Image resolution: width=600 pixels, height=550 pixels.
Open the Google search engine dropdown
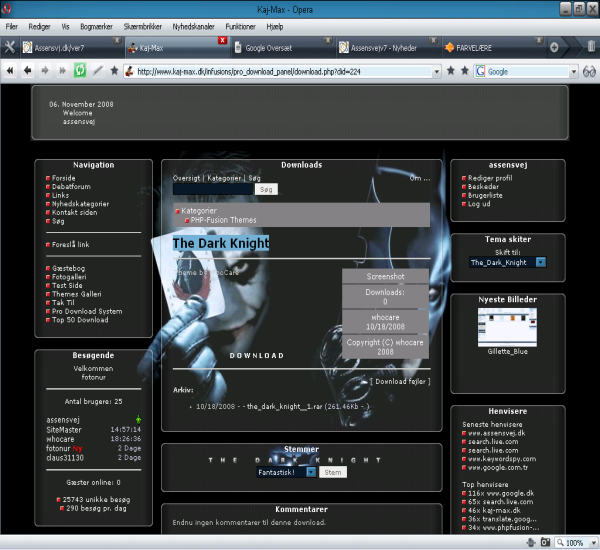coord(574,72)
